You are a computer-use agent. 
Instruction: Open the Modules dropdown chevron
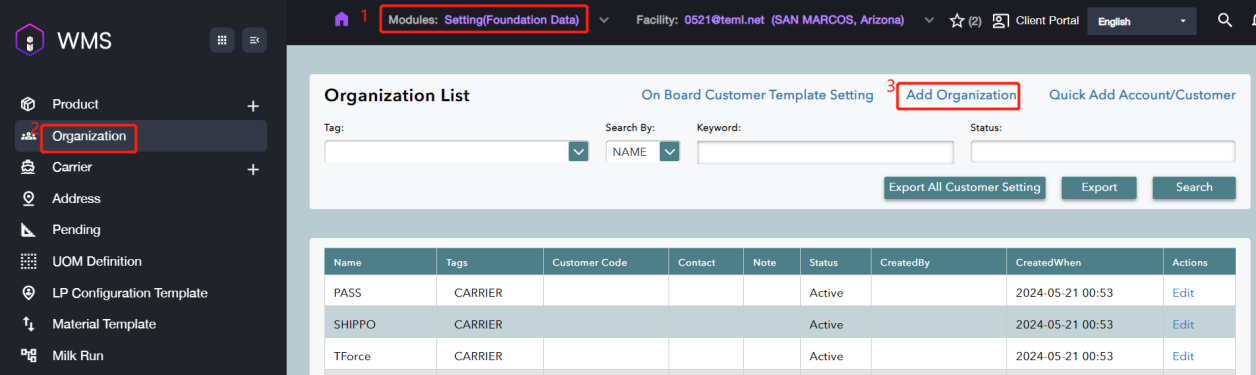(x=604, y=20)
